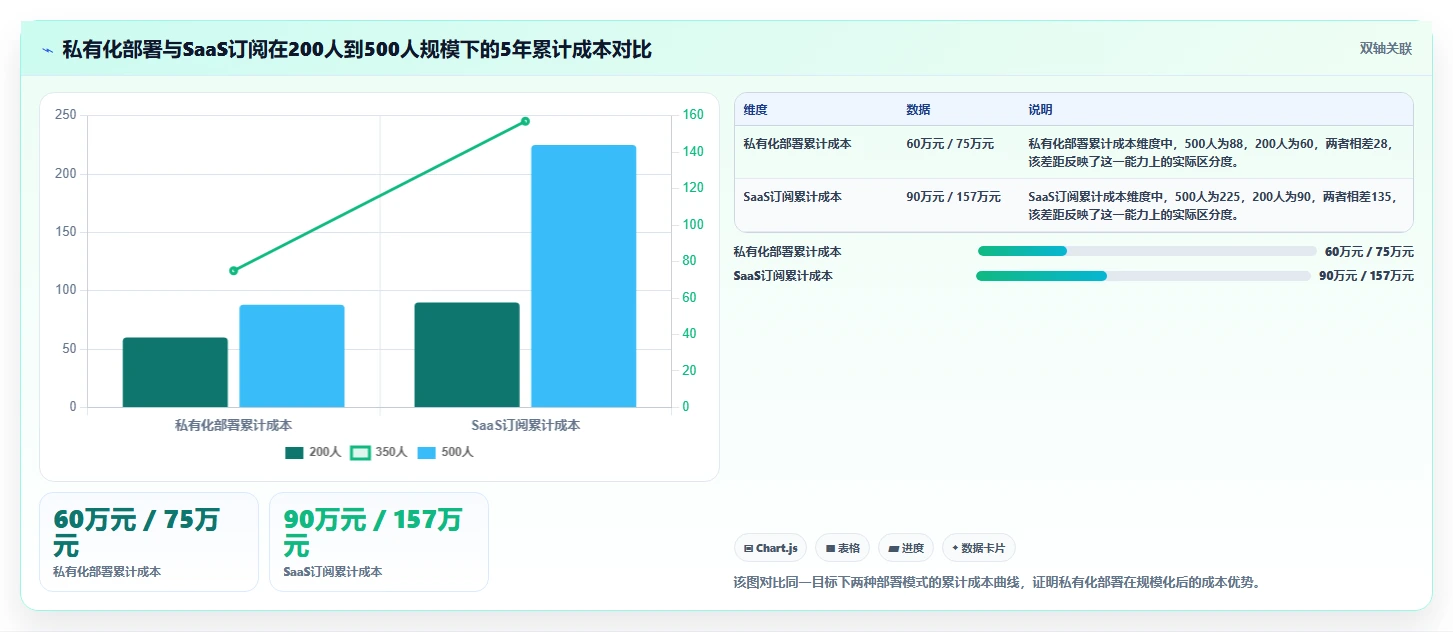Toggle the 500人 legend entry
This screenshot has width=1453, height=632.
[445, 452]
